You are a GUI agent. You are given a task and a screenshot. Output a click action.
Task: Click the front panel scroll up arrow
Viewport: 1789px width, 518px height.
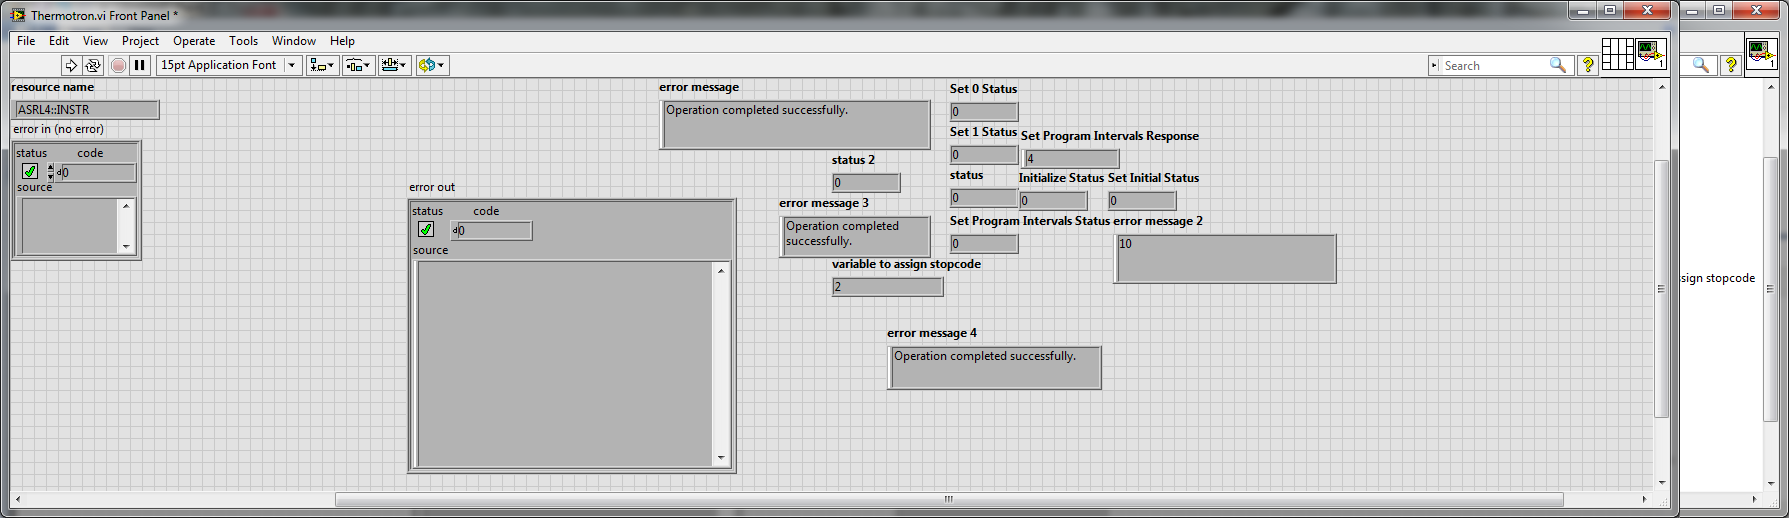1662,87
